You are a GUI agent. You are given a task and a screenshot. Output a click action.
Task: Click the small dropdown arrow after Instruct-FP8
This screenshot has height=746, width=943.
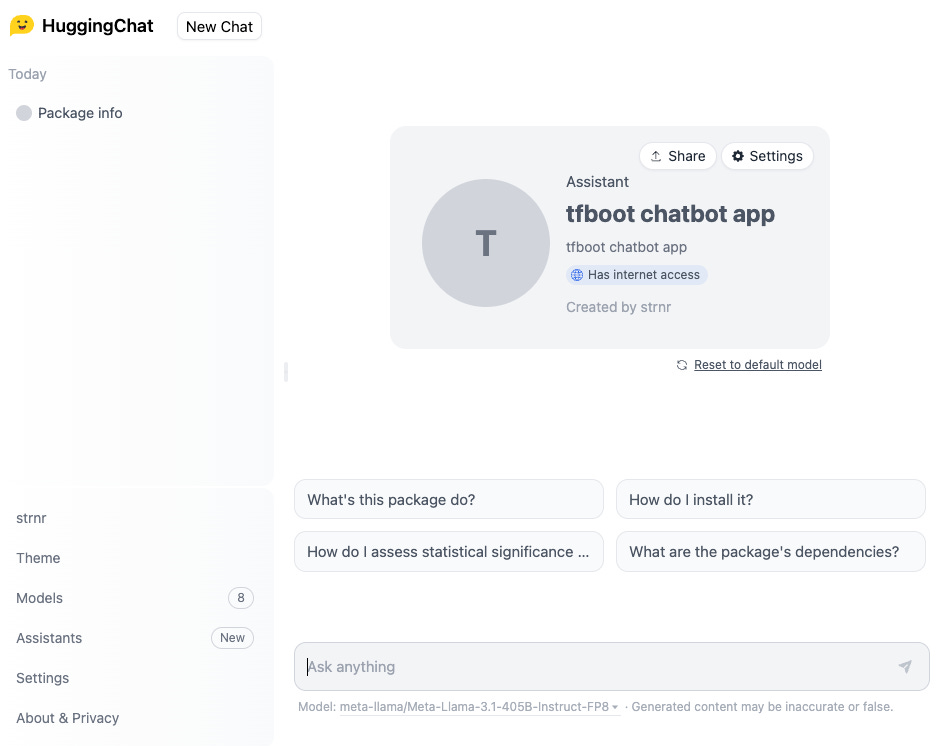tap(615, 707)
